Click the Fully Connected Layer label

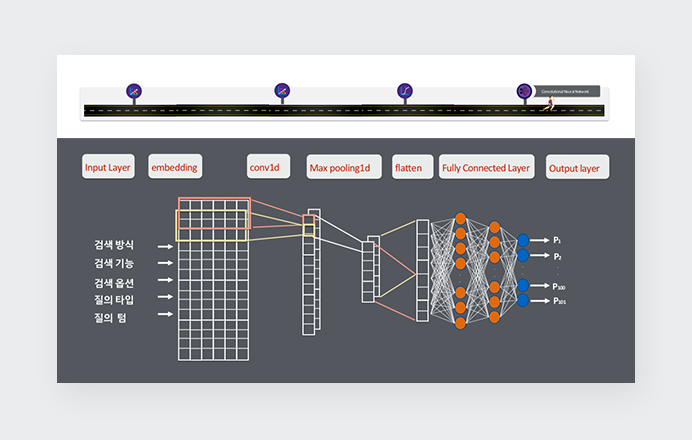click(486, 167)
